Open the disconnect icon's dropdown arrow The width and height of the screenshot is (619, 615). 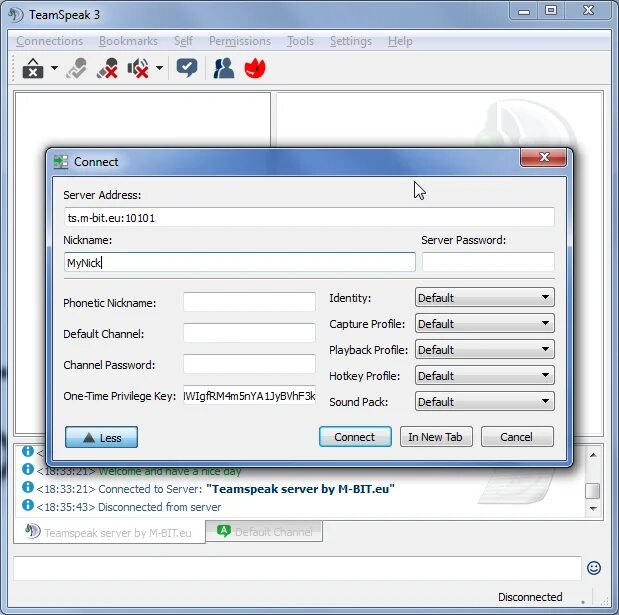(x=54, y=68)
